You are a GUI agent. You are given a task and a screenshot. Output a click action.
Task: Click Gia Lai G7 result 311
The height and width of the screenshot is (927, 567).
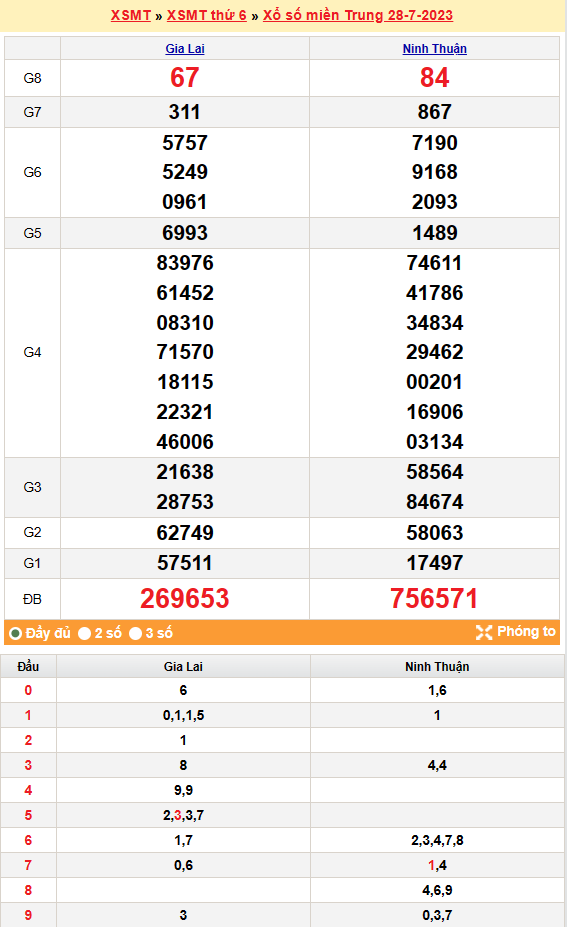coord(184,112)
